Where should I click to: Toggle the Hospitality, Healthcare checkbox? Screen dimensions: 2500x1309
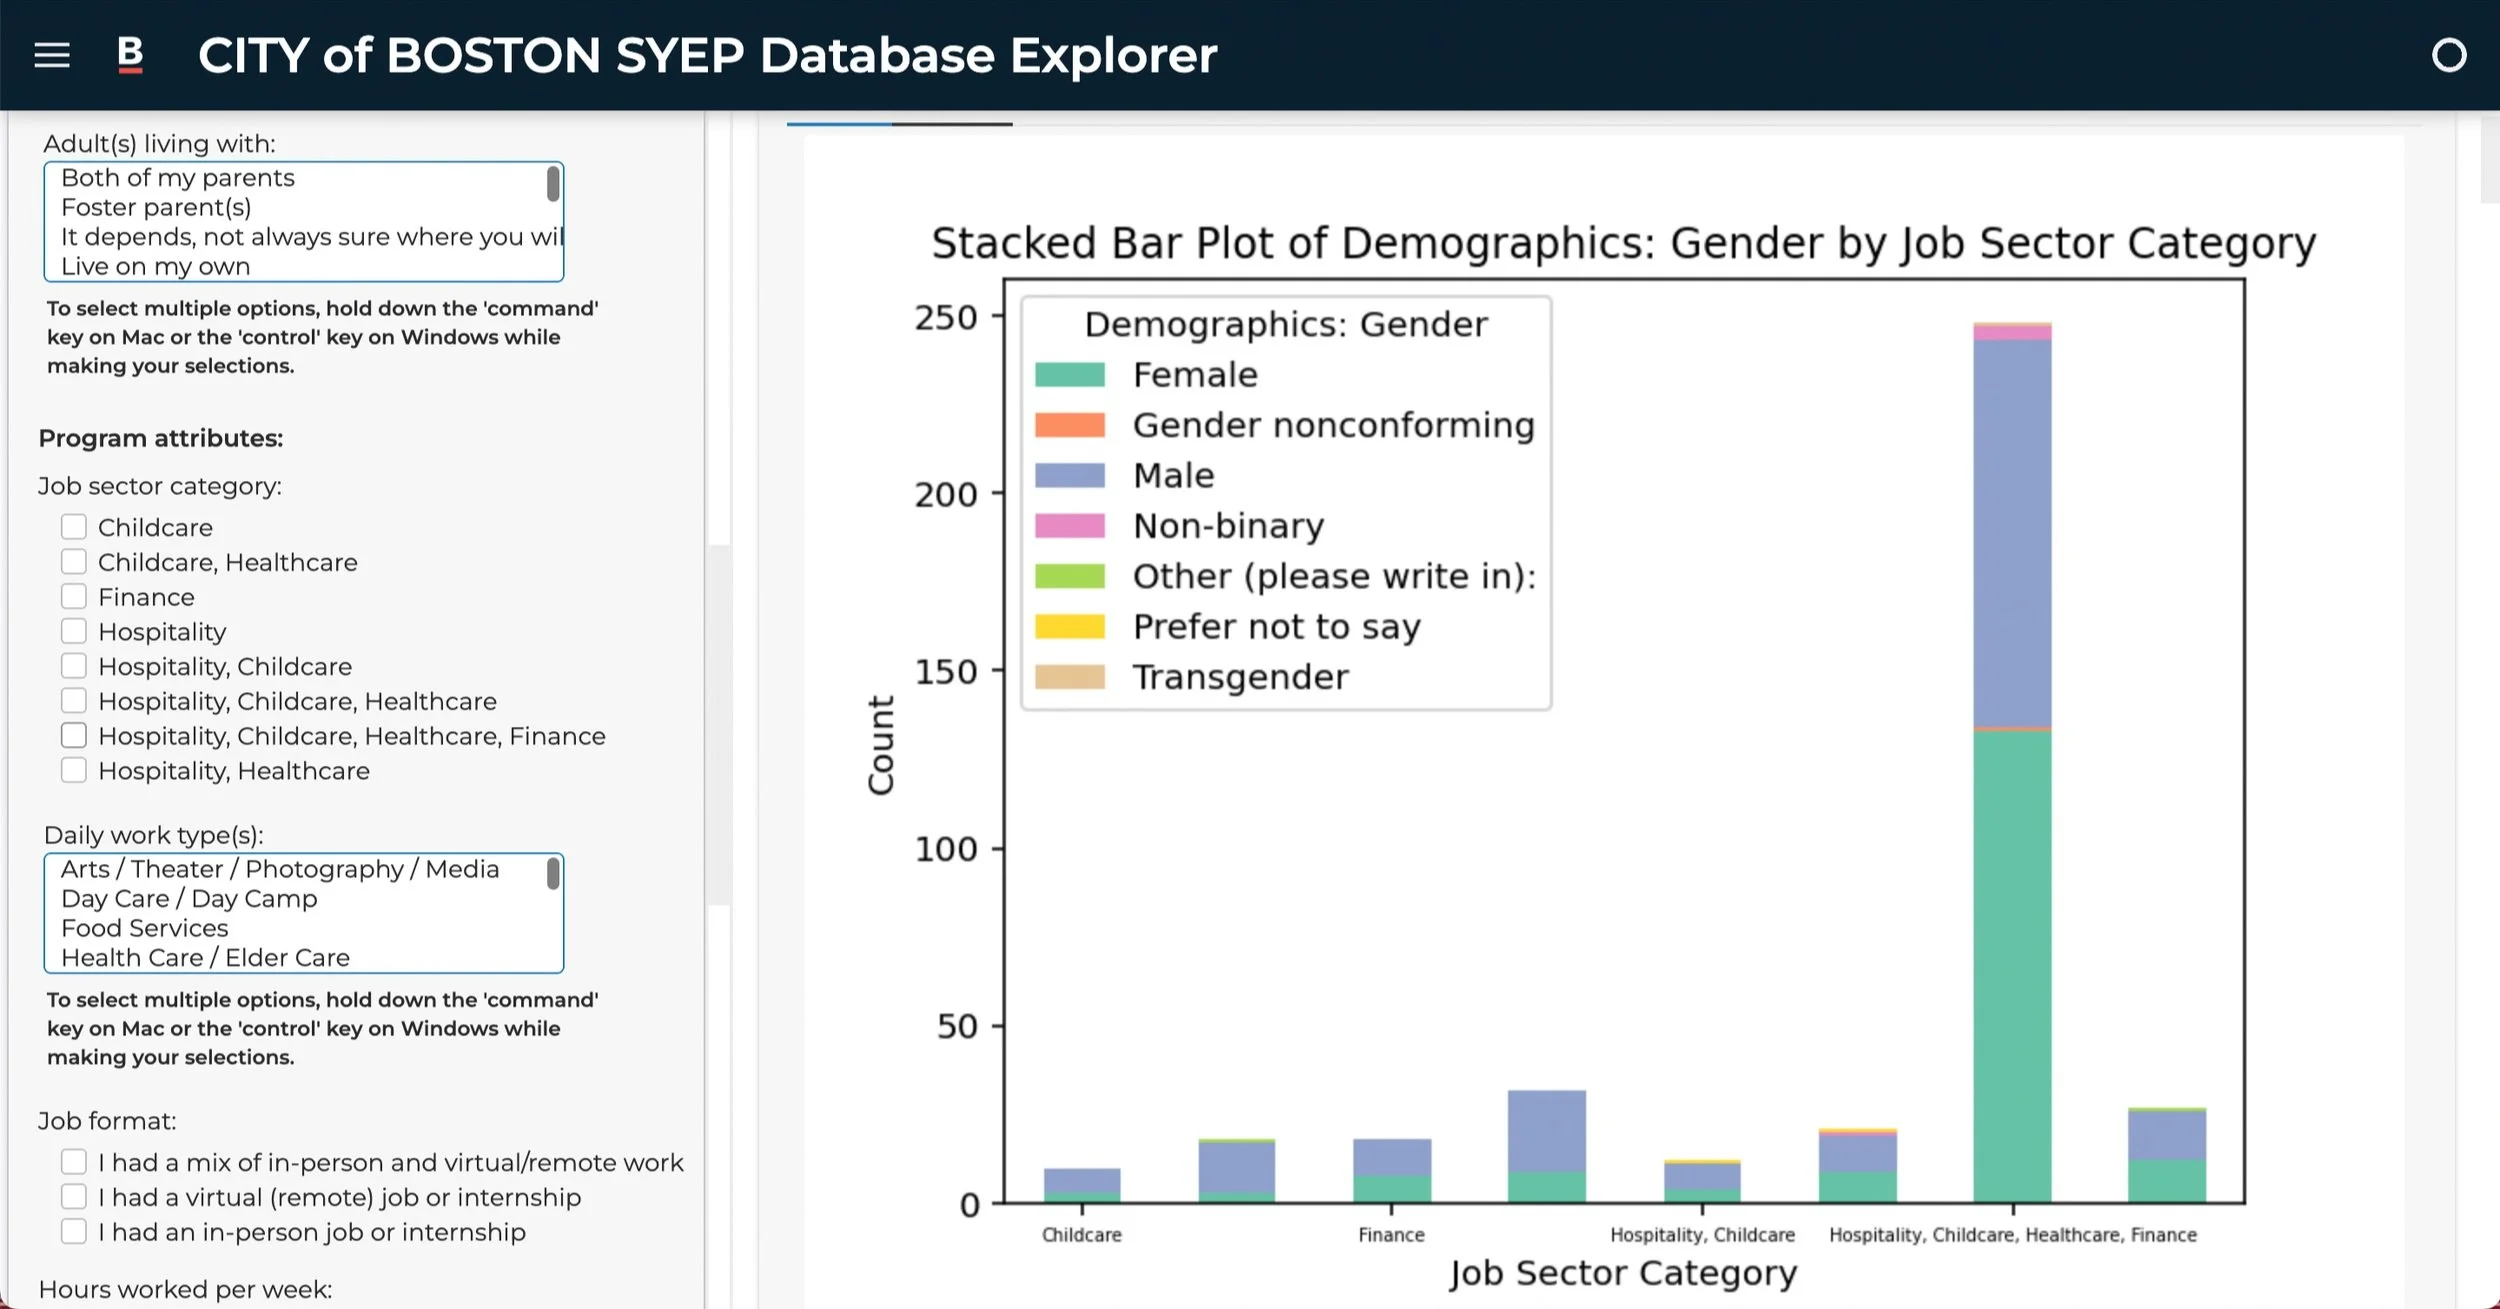coord(74,771)
